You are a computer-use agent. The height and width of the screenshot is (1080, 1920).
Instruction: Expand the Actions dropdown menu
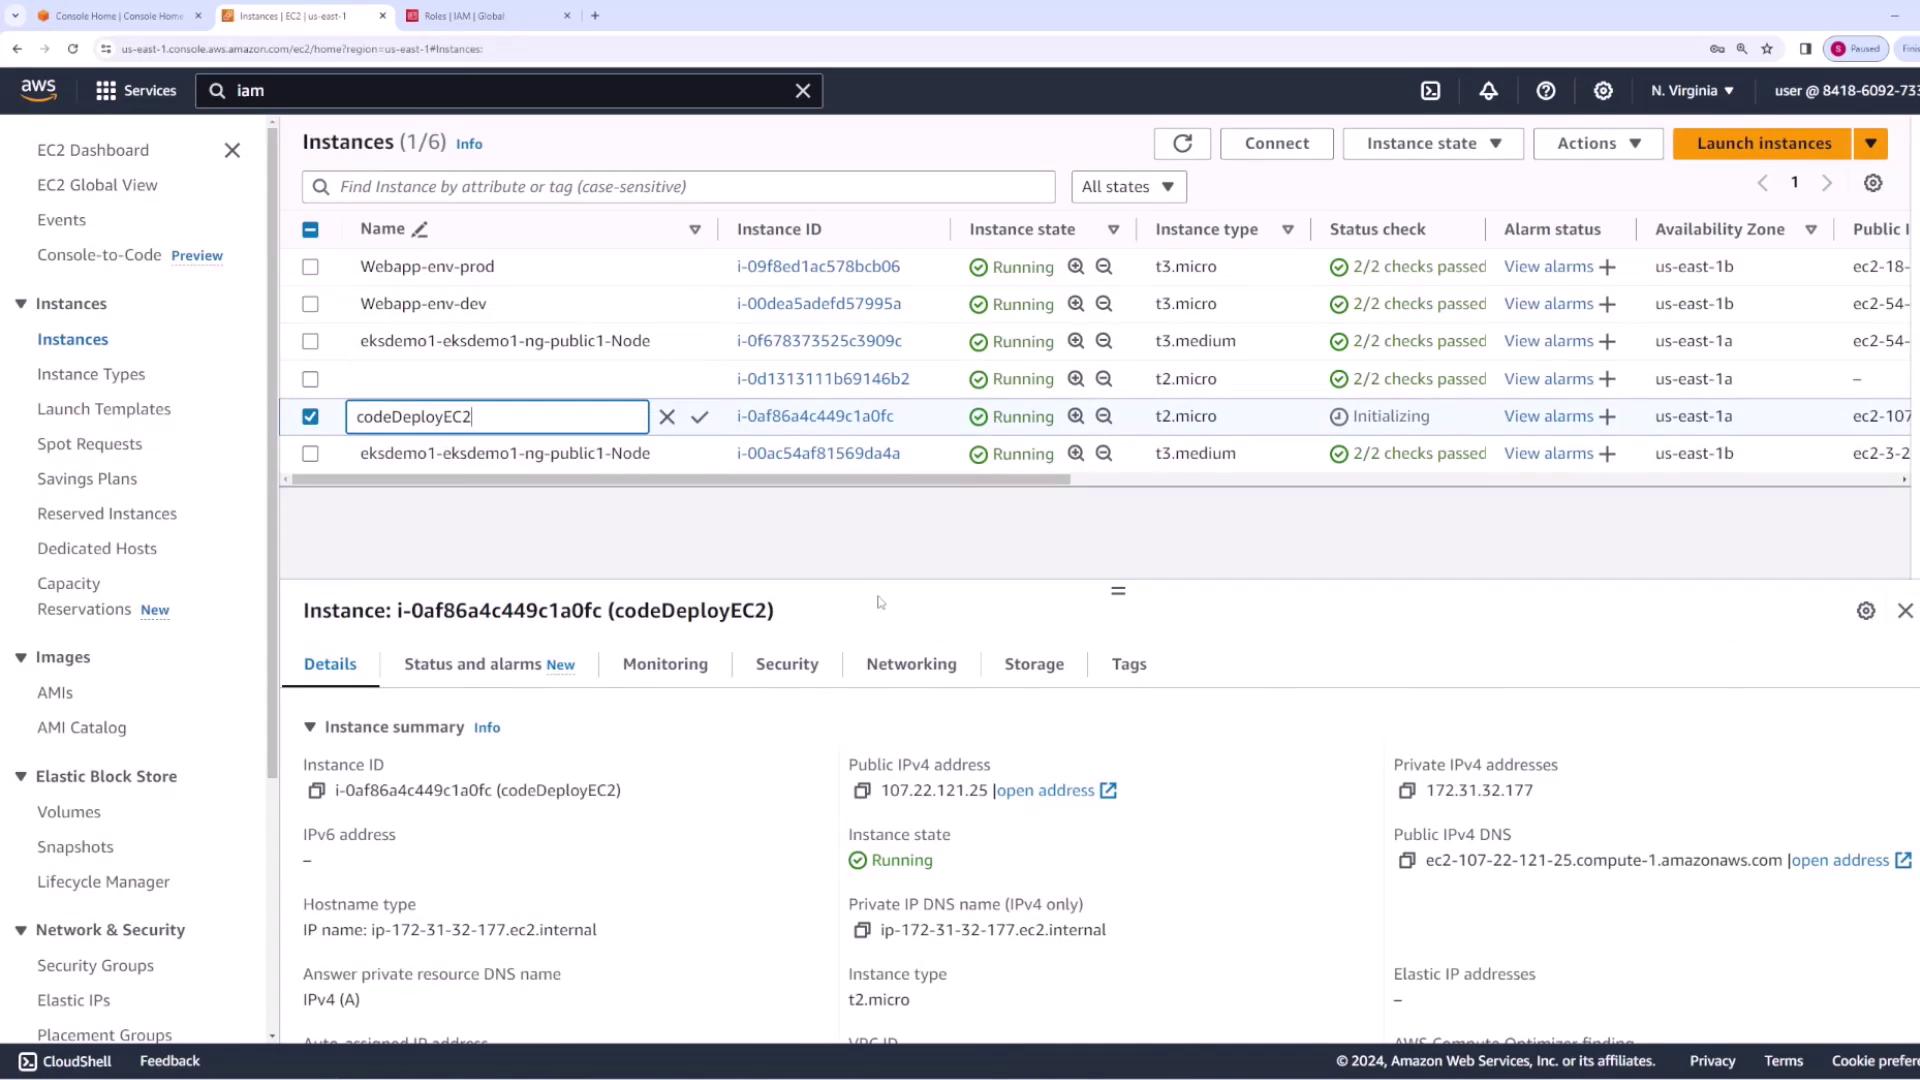pos(1597,144)
